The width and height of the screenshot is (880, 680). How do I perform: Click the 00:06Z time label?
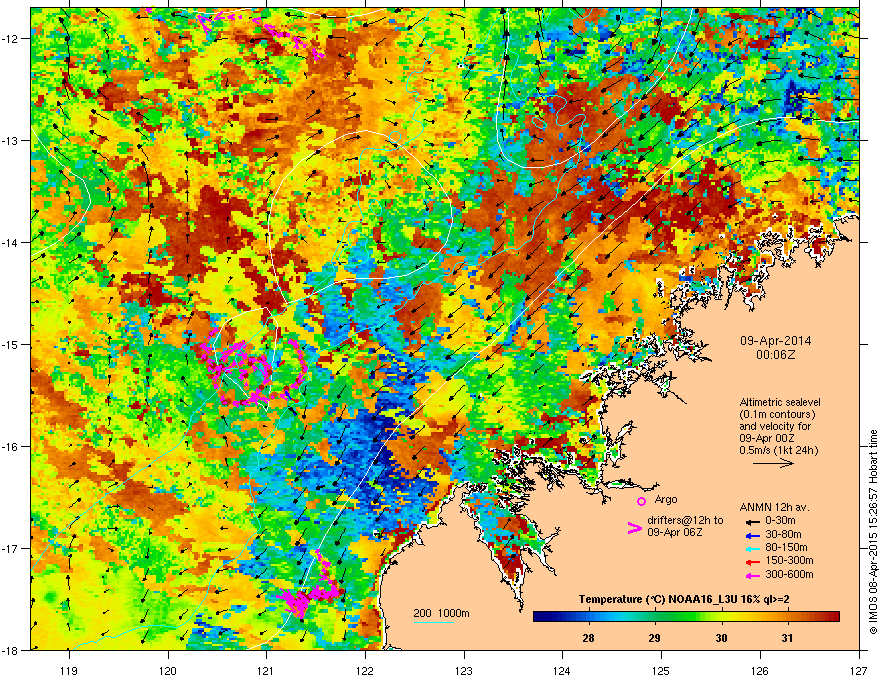coord(776,355)
